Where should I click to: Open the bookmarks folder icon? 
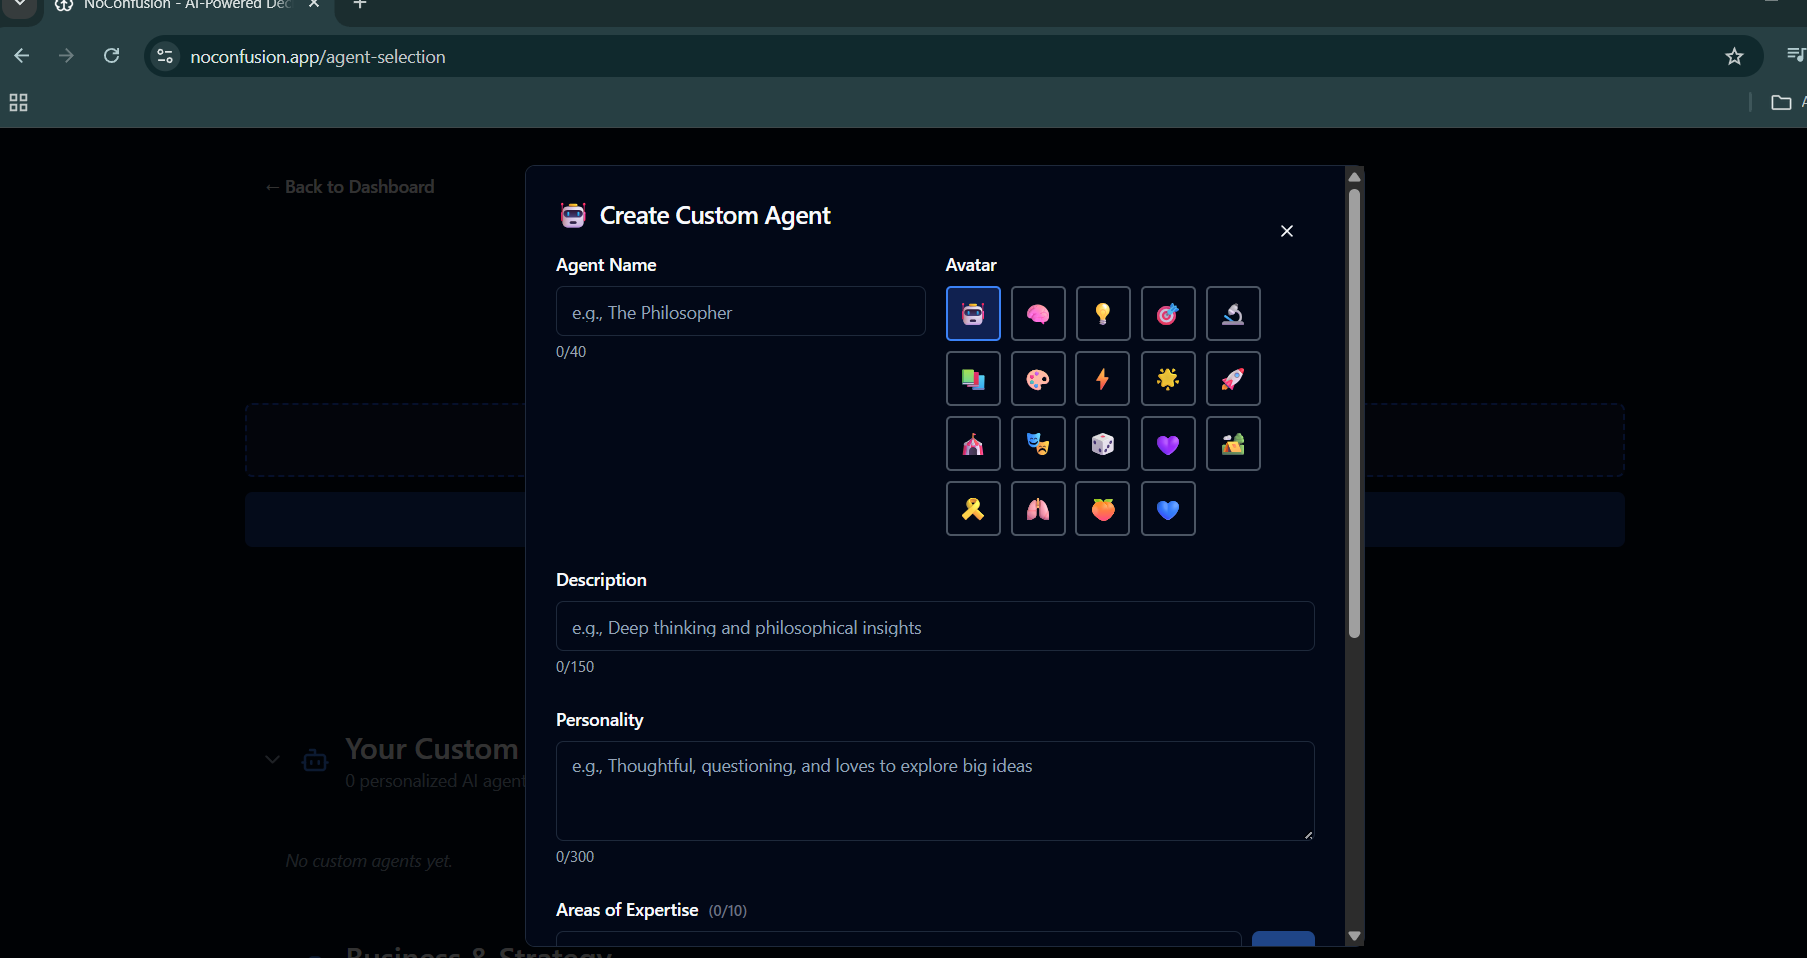(x=1781, y=102)
